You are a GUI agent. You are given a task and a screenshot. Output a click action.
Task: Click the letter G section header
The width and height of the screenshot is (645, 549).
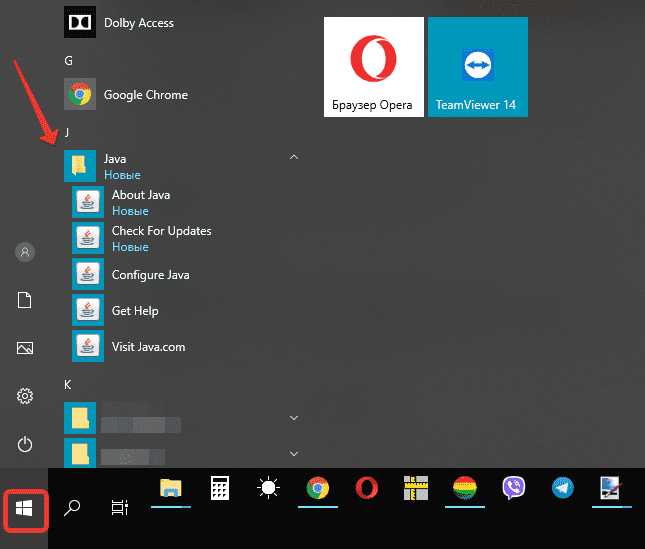(x=68, y=60)
